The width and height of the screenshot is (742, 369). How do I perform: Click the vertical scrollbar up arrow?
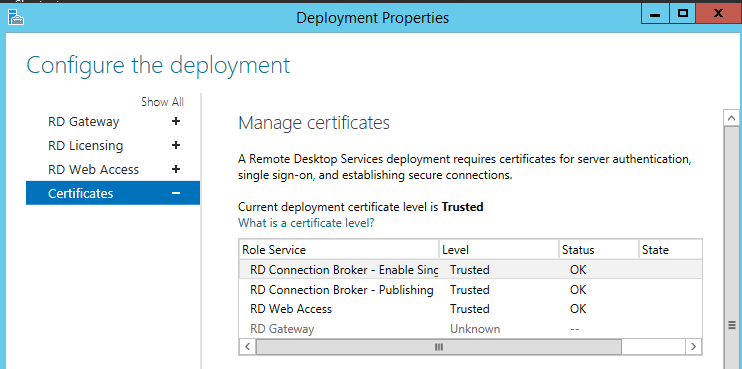coord(732,117)
